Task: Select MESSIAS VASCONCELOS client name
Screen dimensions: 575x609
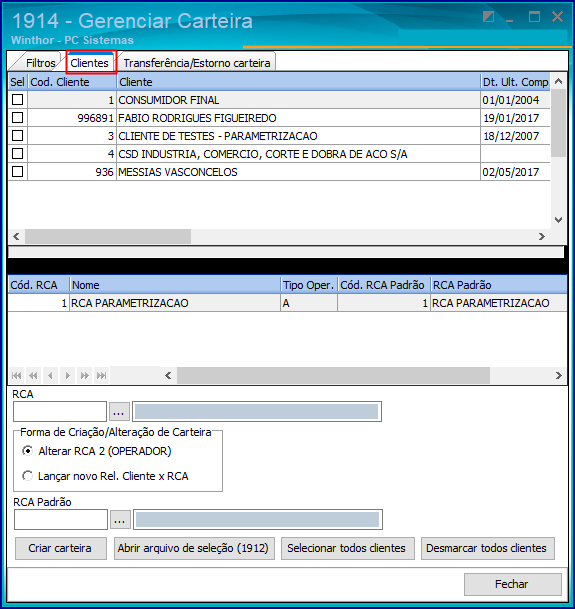Action: point(298,172)
